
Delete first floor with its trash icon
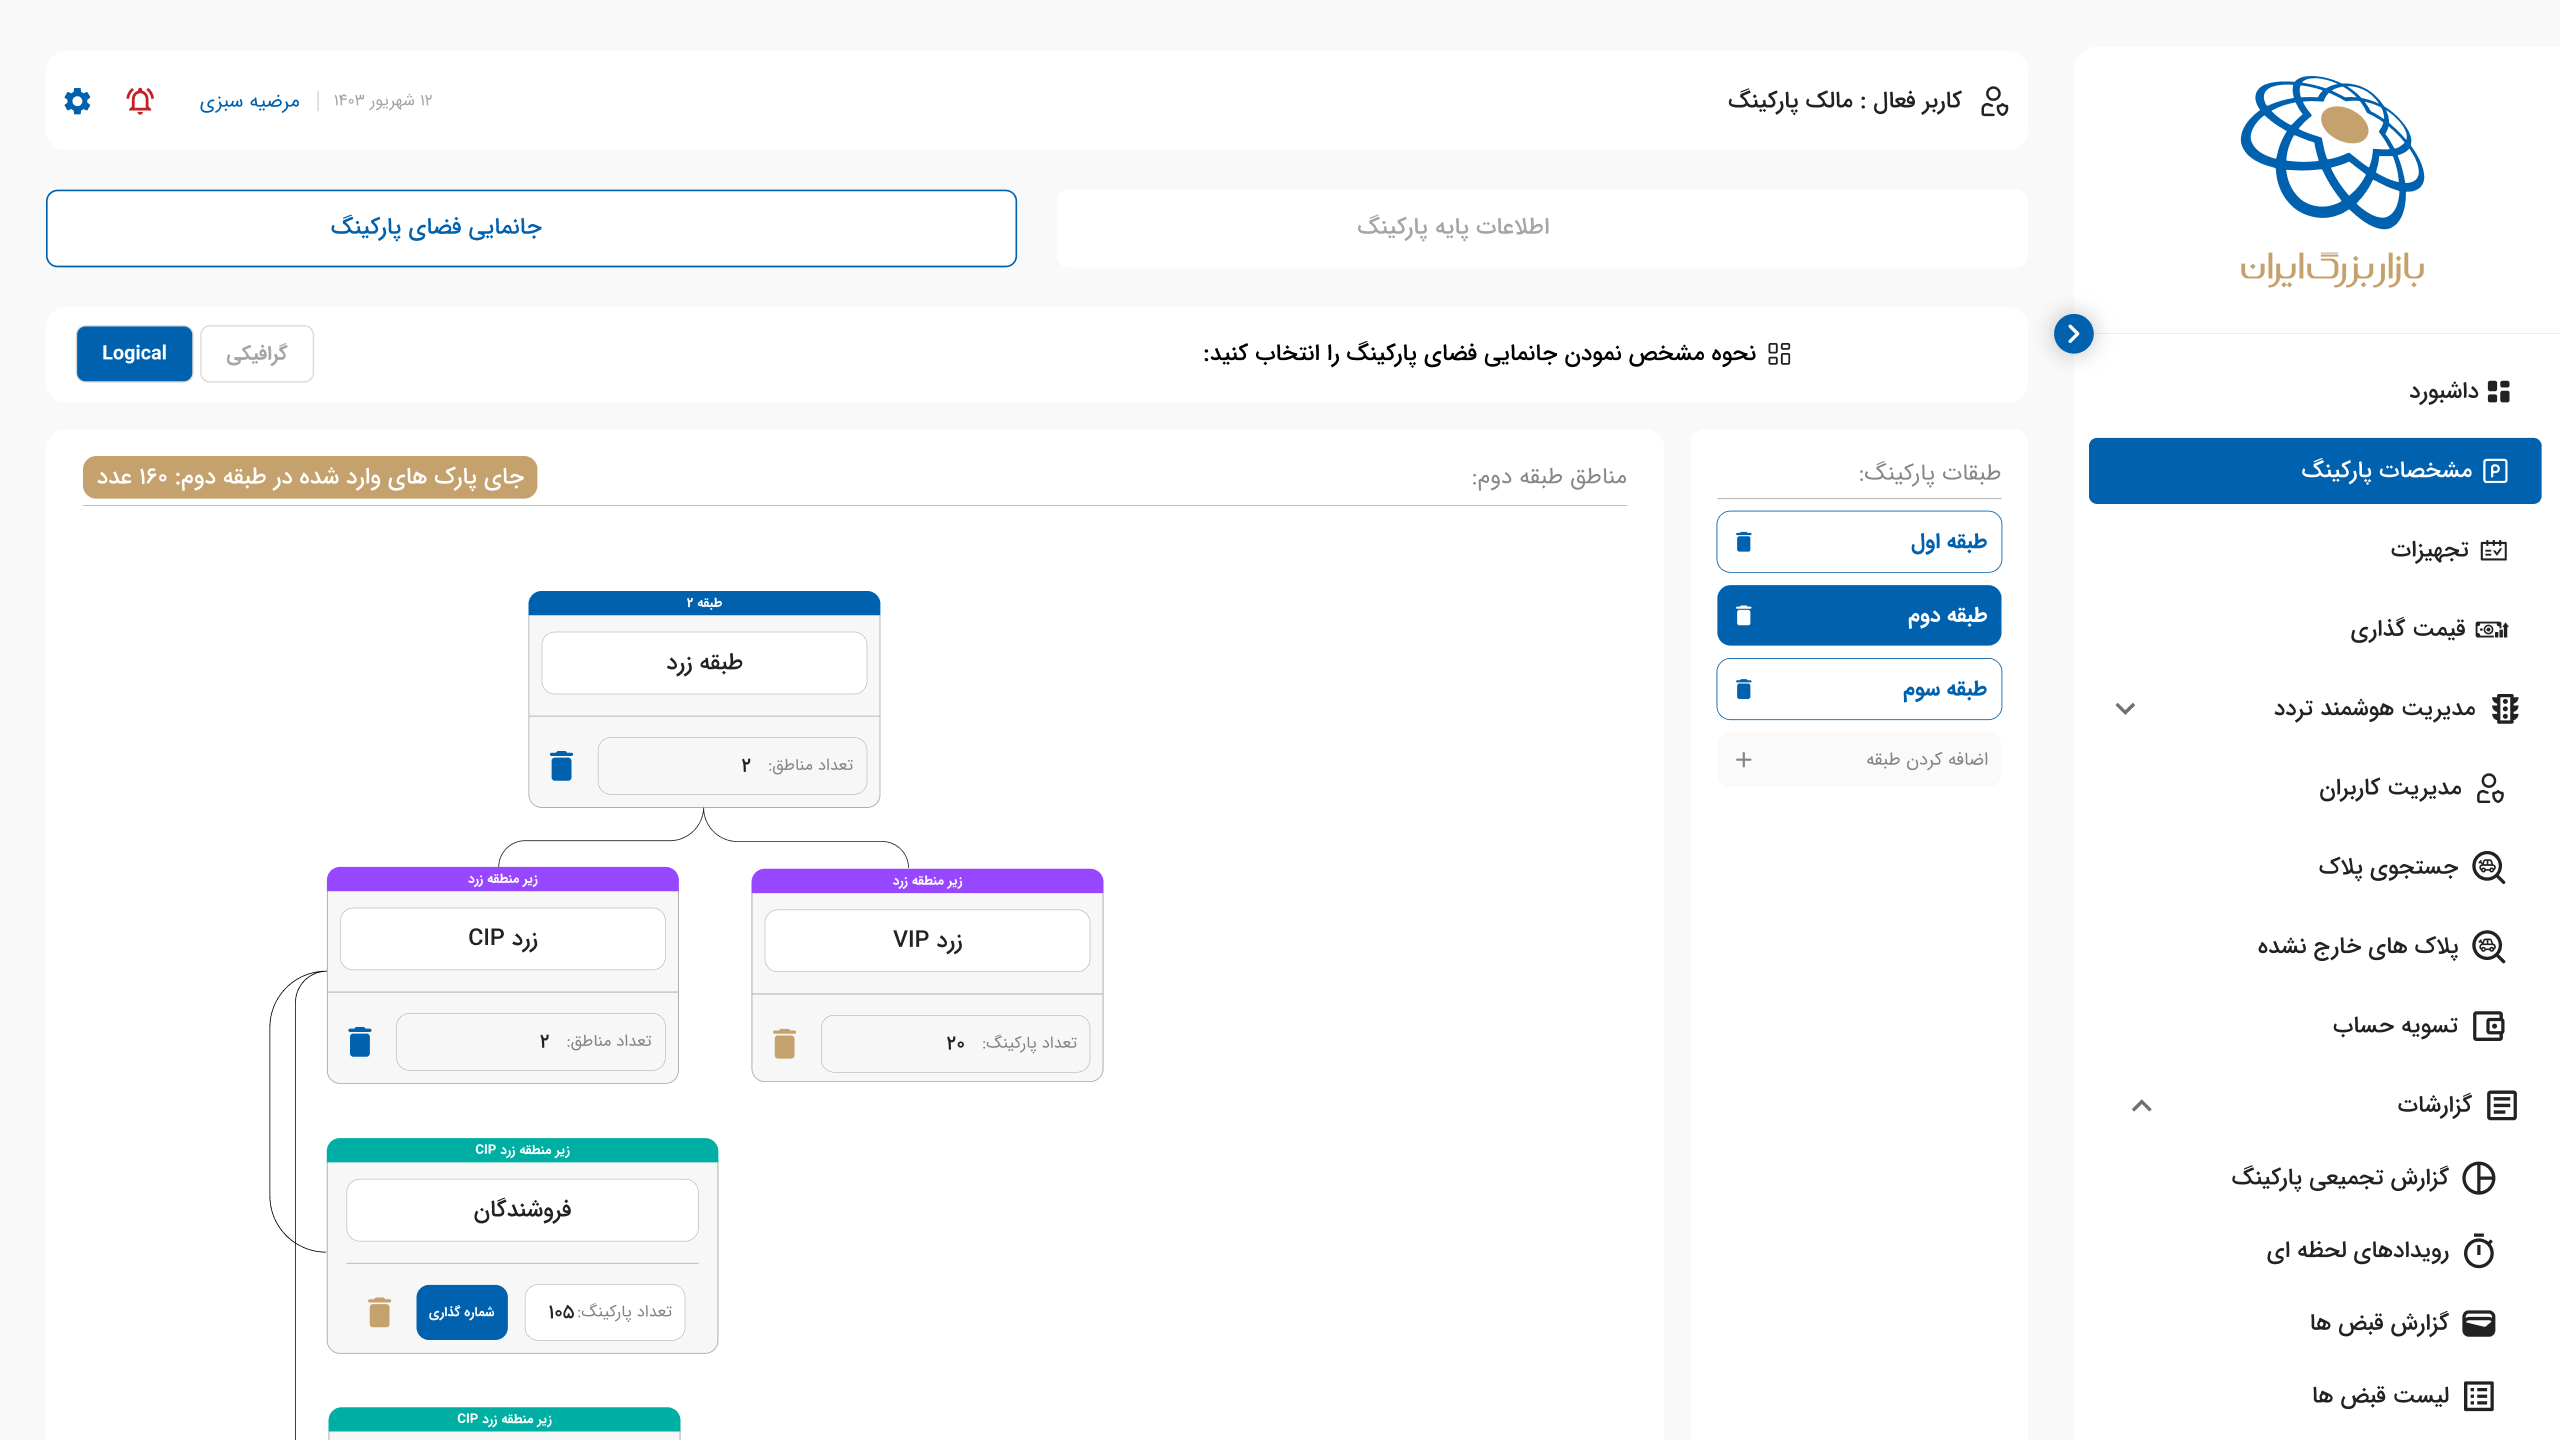[1743, 542]
